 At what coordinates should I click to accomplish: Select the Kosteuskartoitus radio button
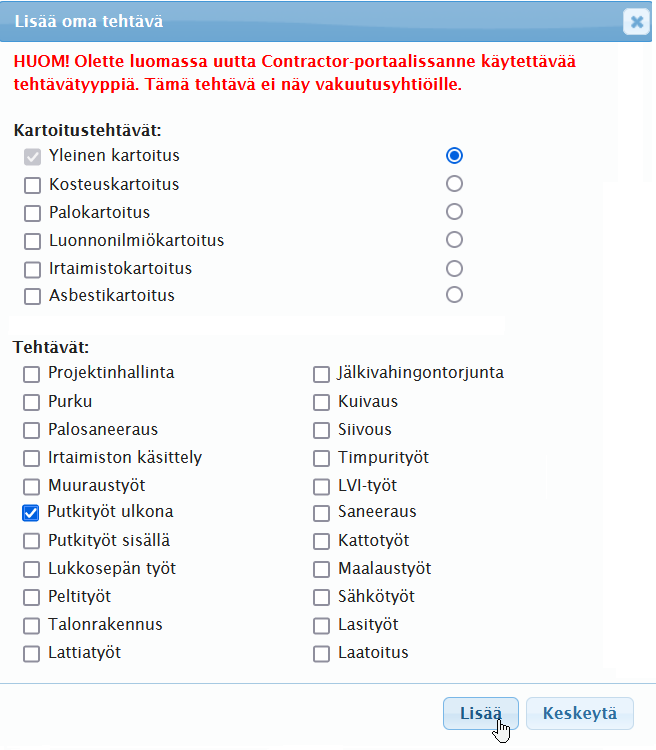point(455,184)
